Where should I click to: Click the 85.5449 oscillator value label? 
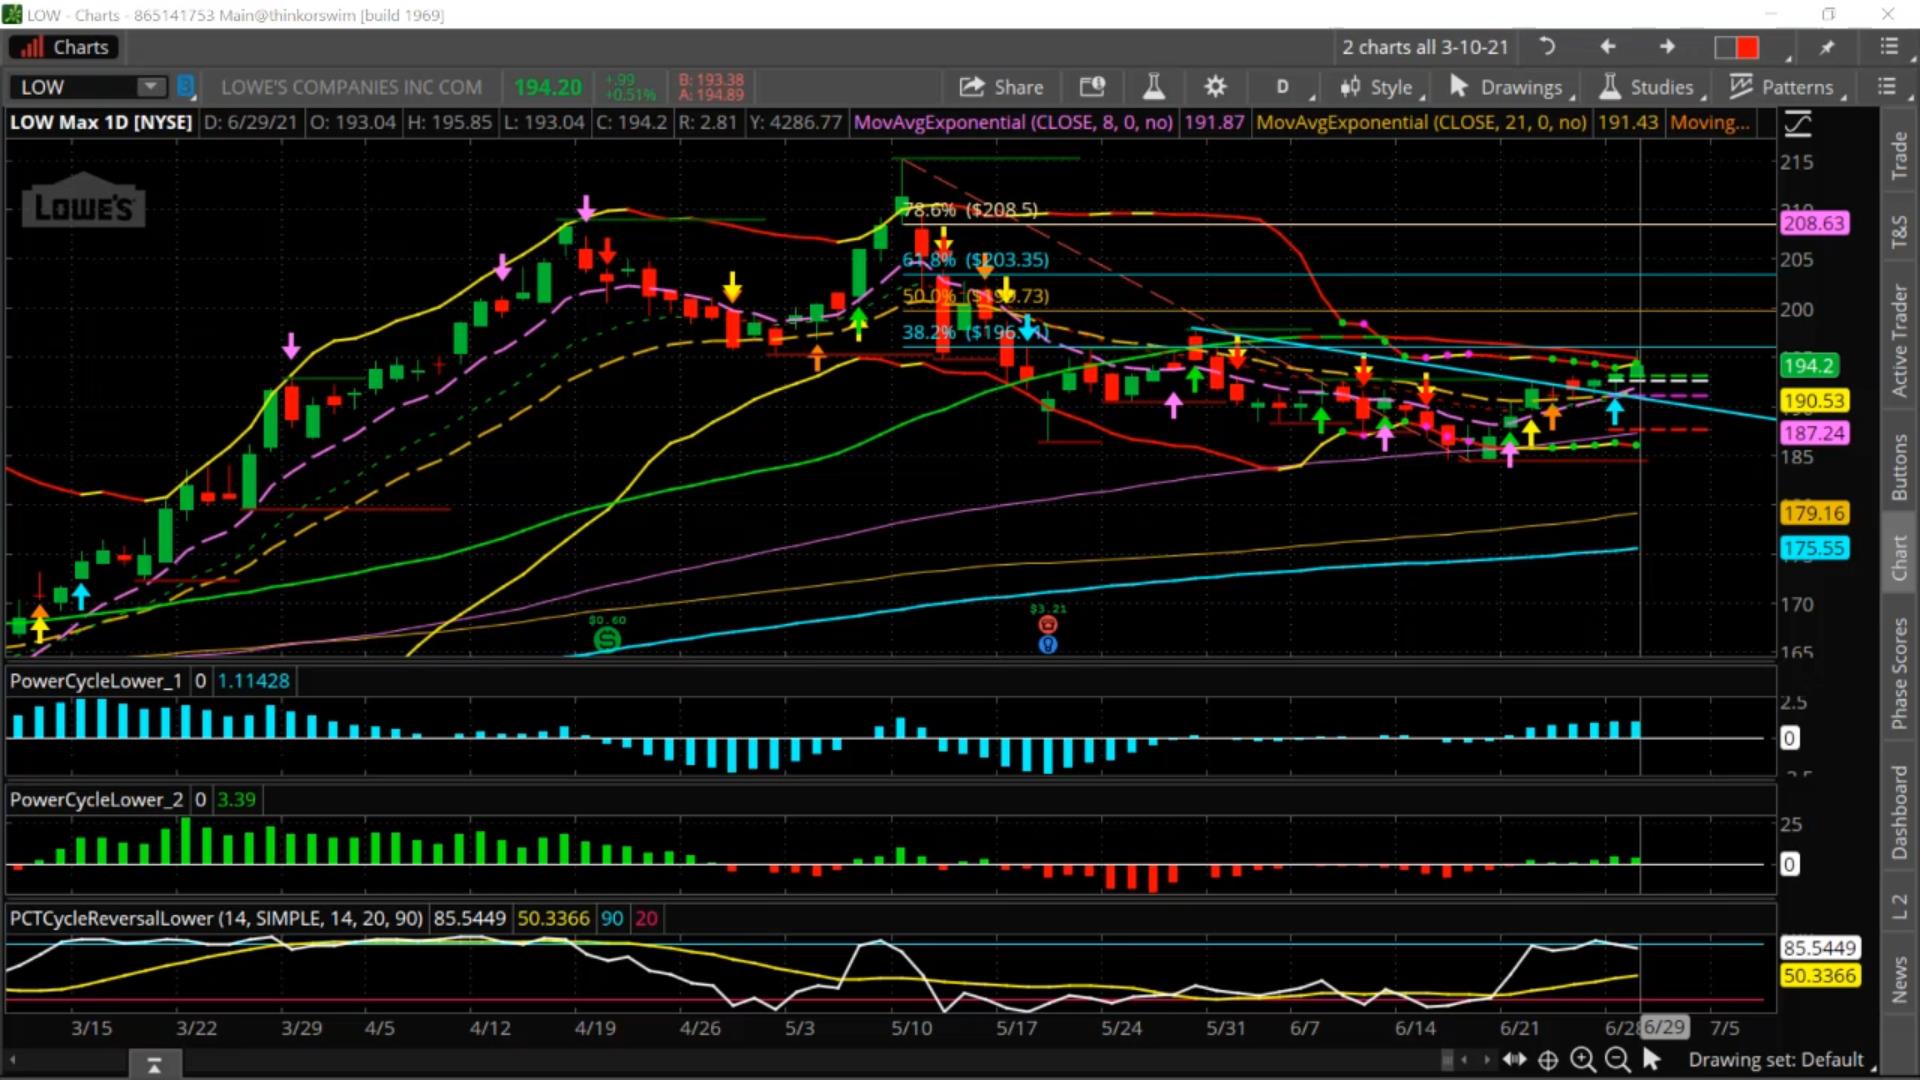click(x=1819, y=947)
